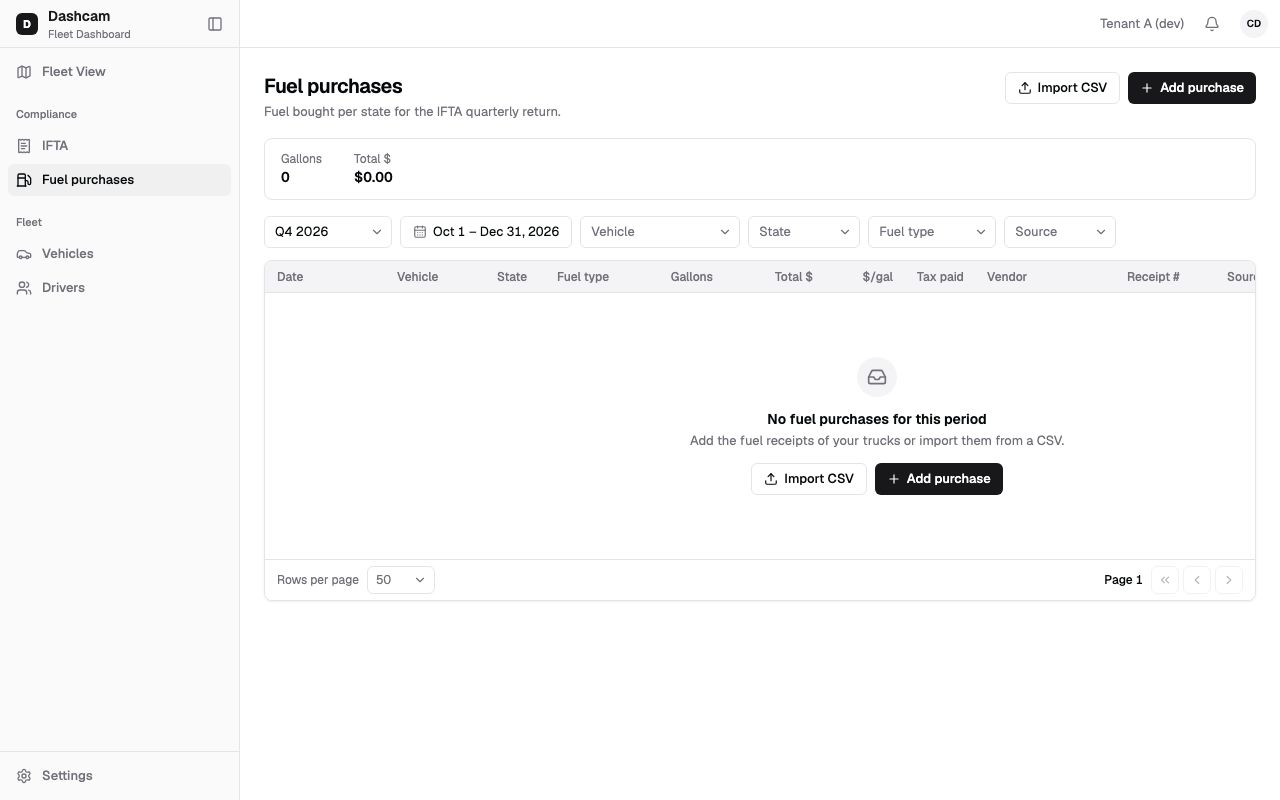Toggle the sidebar collapse icon
The image size is (1280, 800).
[x=215, y=24]
